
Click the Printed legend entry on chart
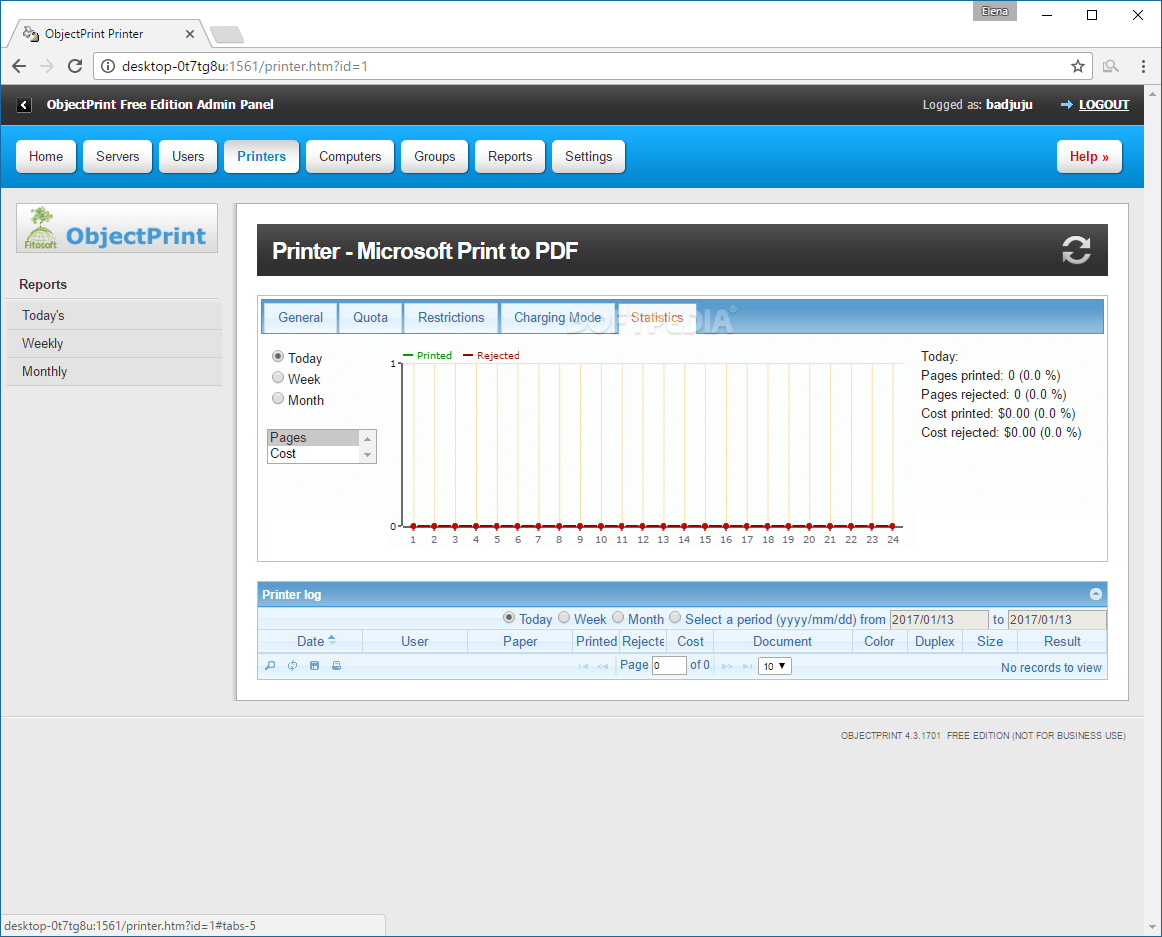pyautogui.click(x=428, y=356)
